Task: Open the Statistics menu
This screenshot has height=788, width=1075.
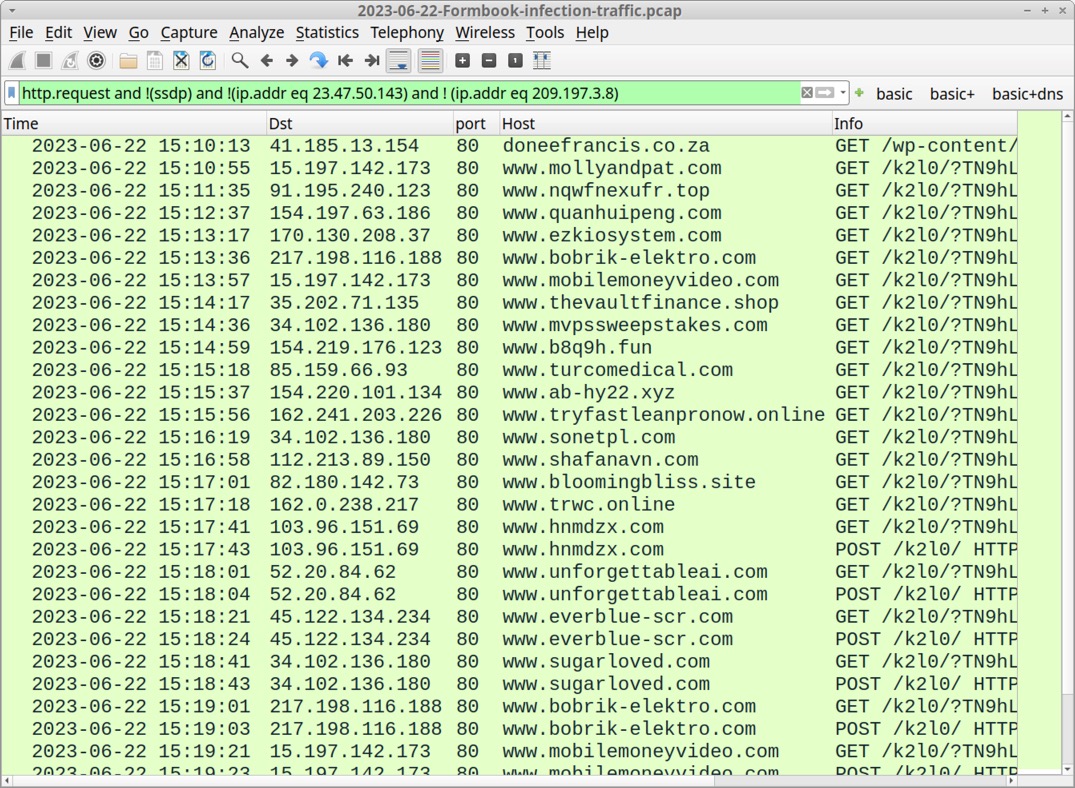Action: point(327,32)
